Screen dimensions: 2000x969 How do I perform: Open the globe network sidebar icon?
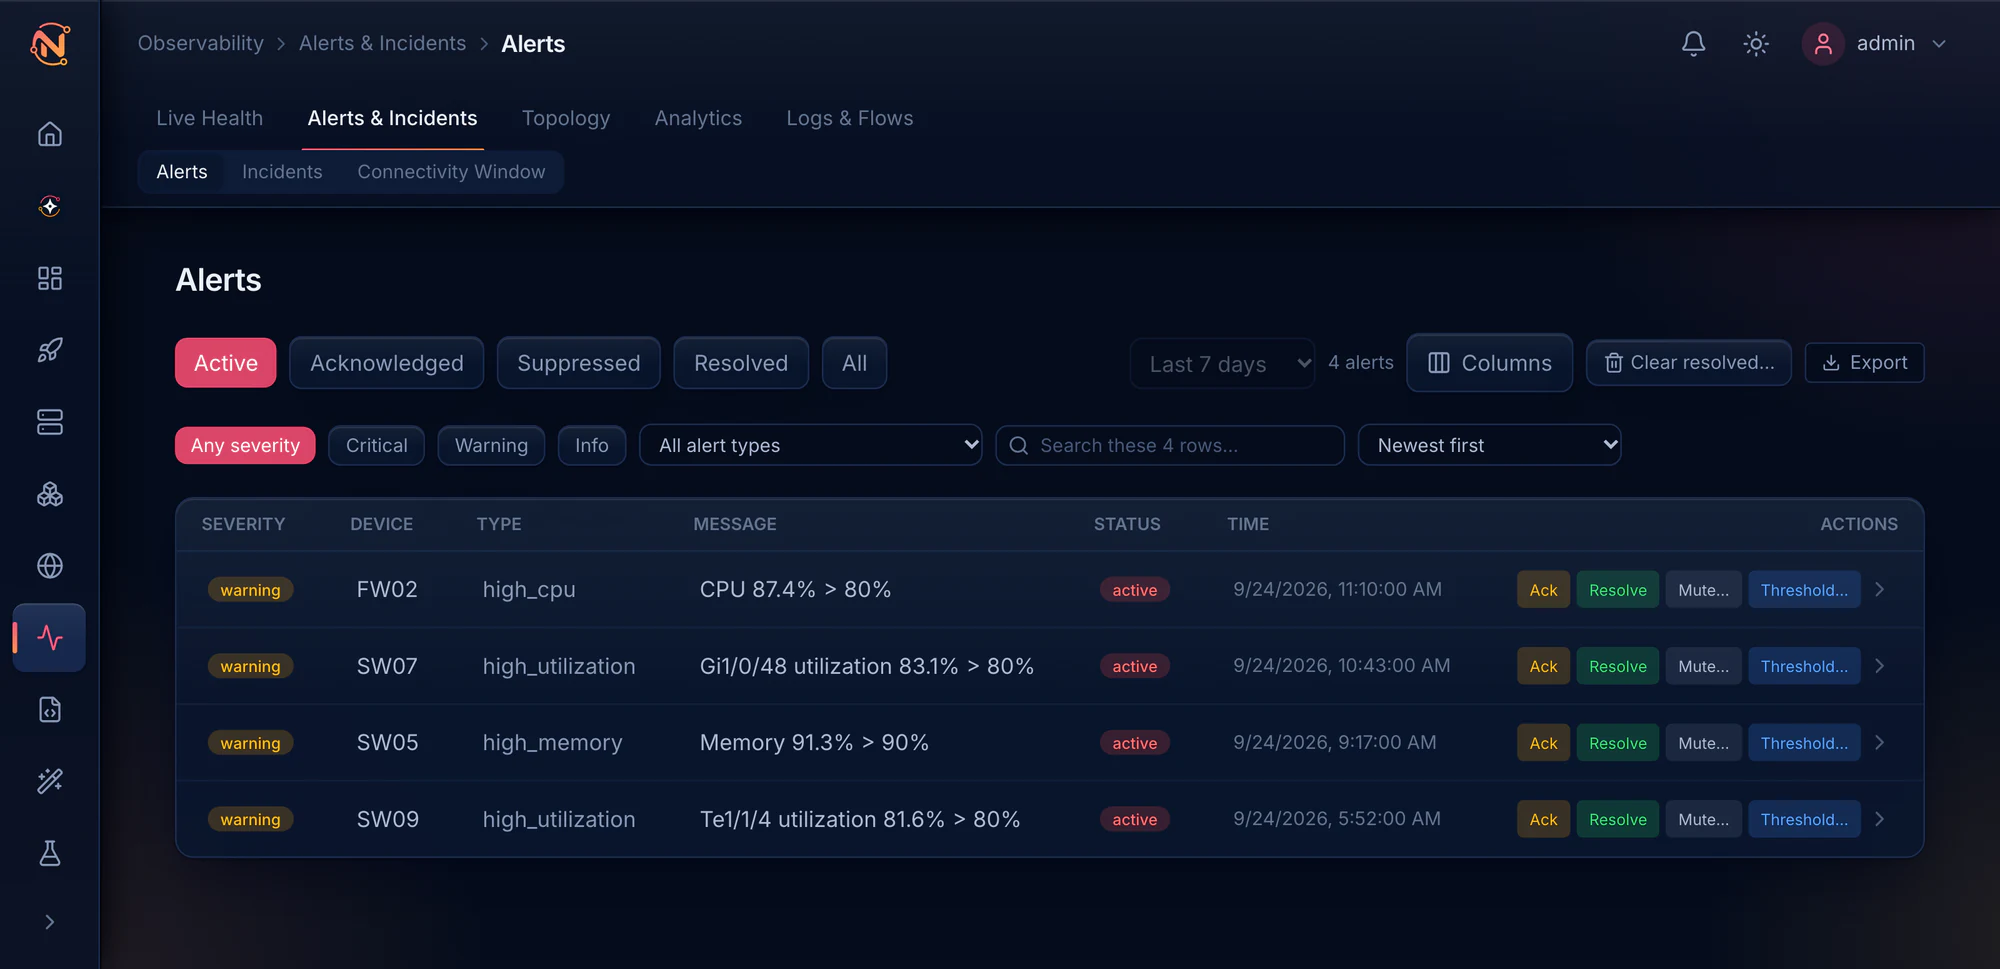click(50, 566)
